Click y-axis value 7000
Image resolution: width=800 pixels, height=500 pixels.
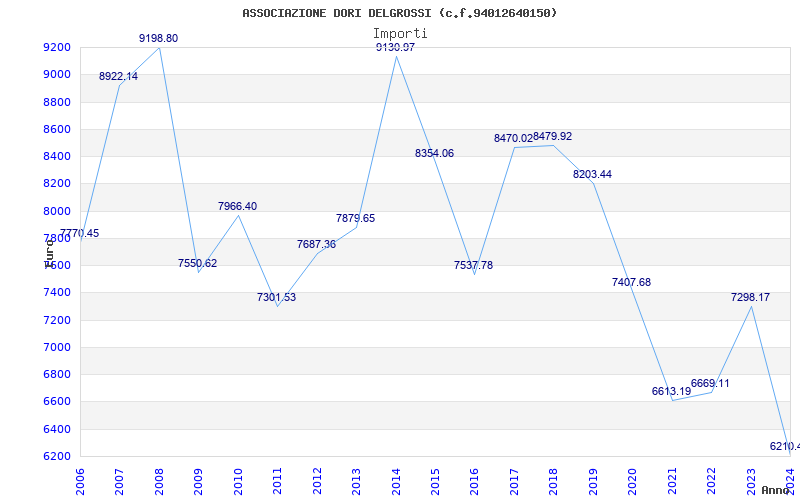coord(57,347)
